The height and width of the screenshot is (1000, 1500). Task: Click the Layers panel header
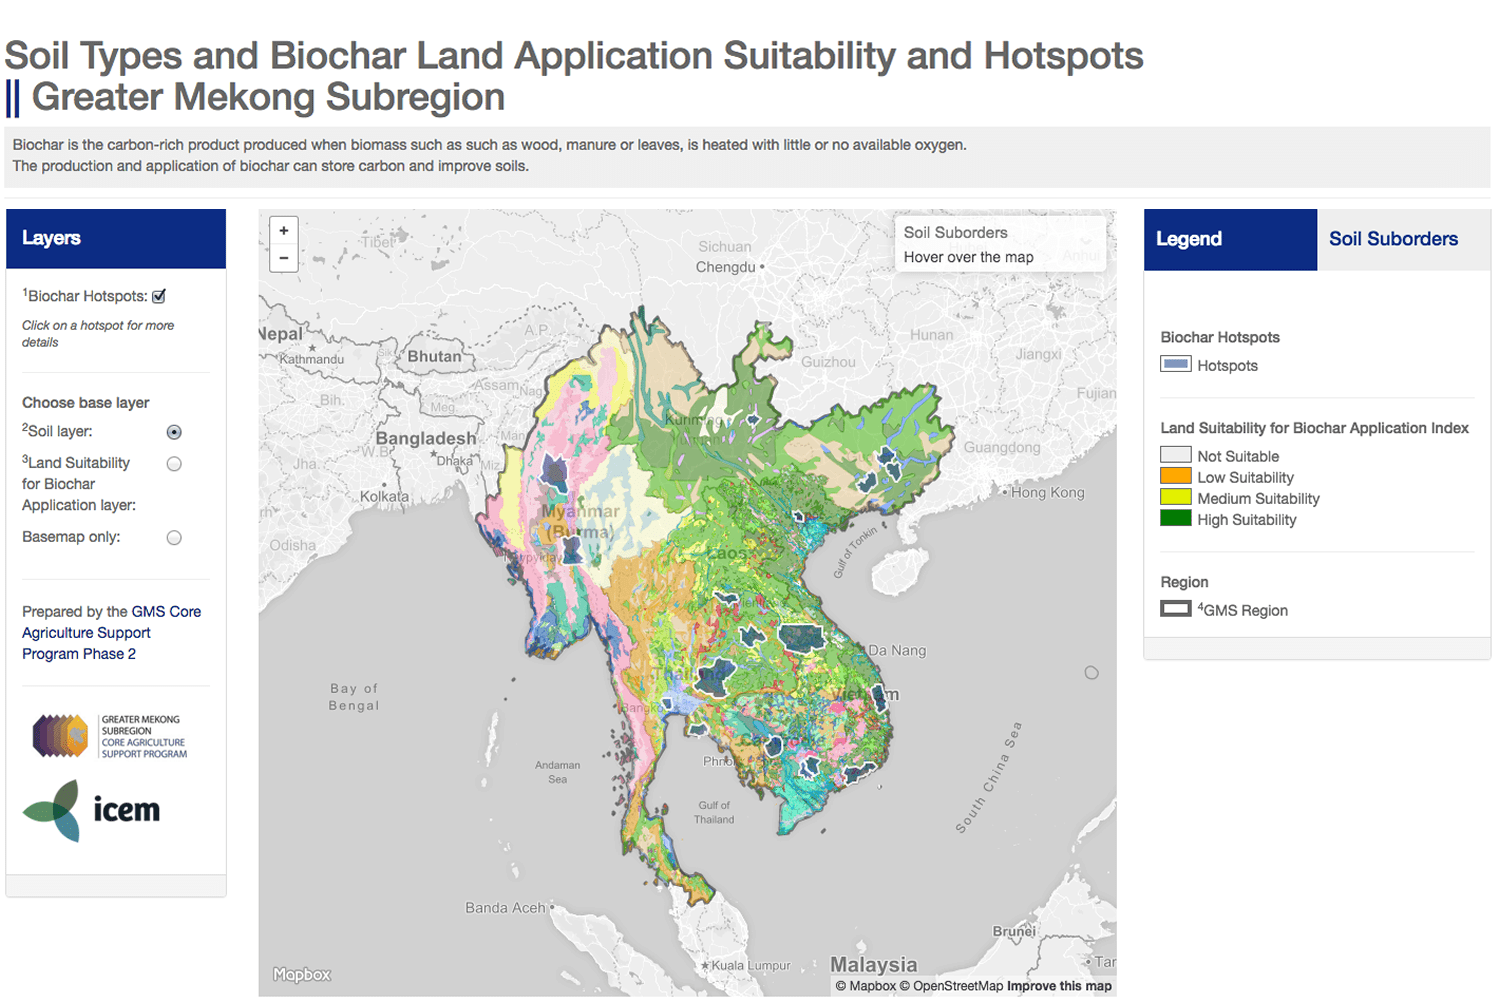(116, 238)
